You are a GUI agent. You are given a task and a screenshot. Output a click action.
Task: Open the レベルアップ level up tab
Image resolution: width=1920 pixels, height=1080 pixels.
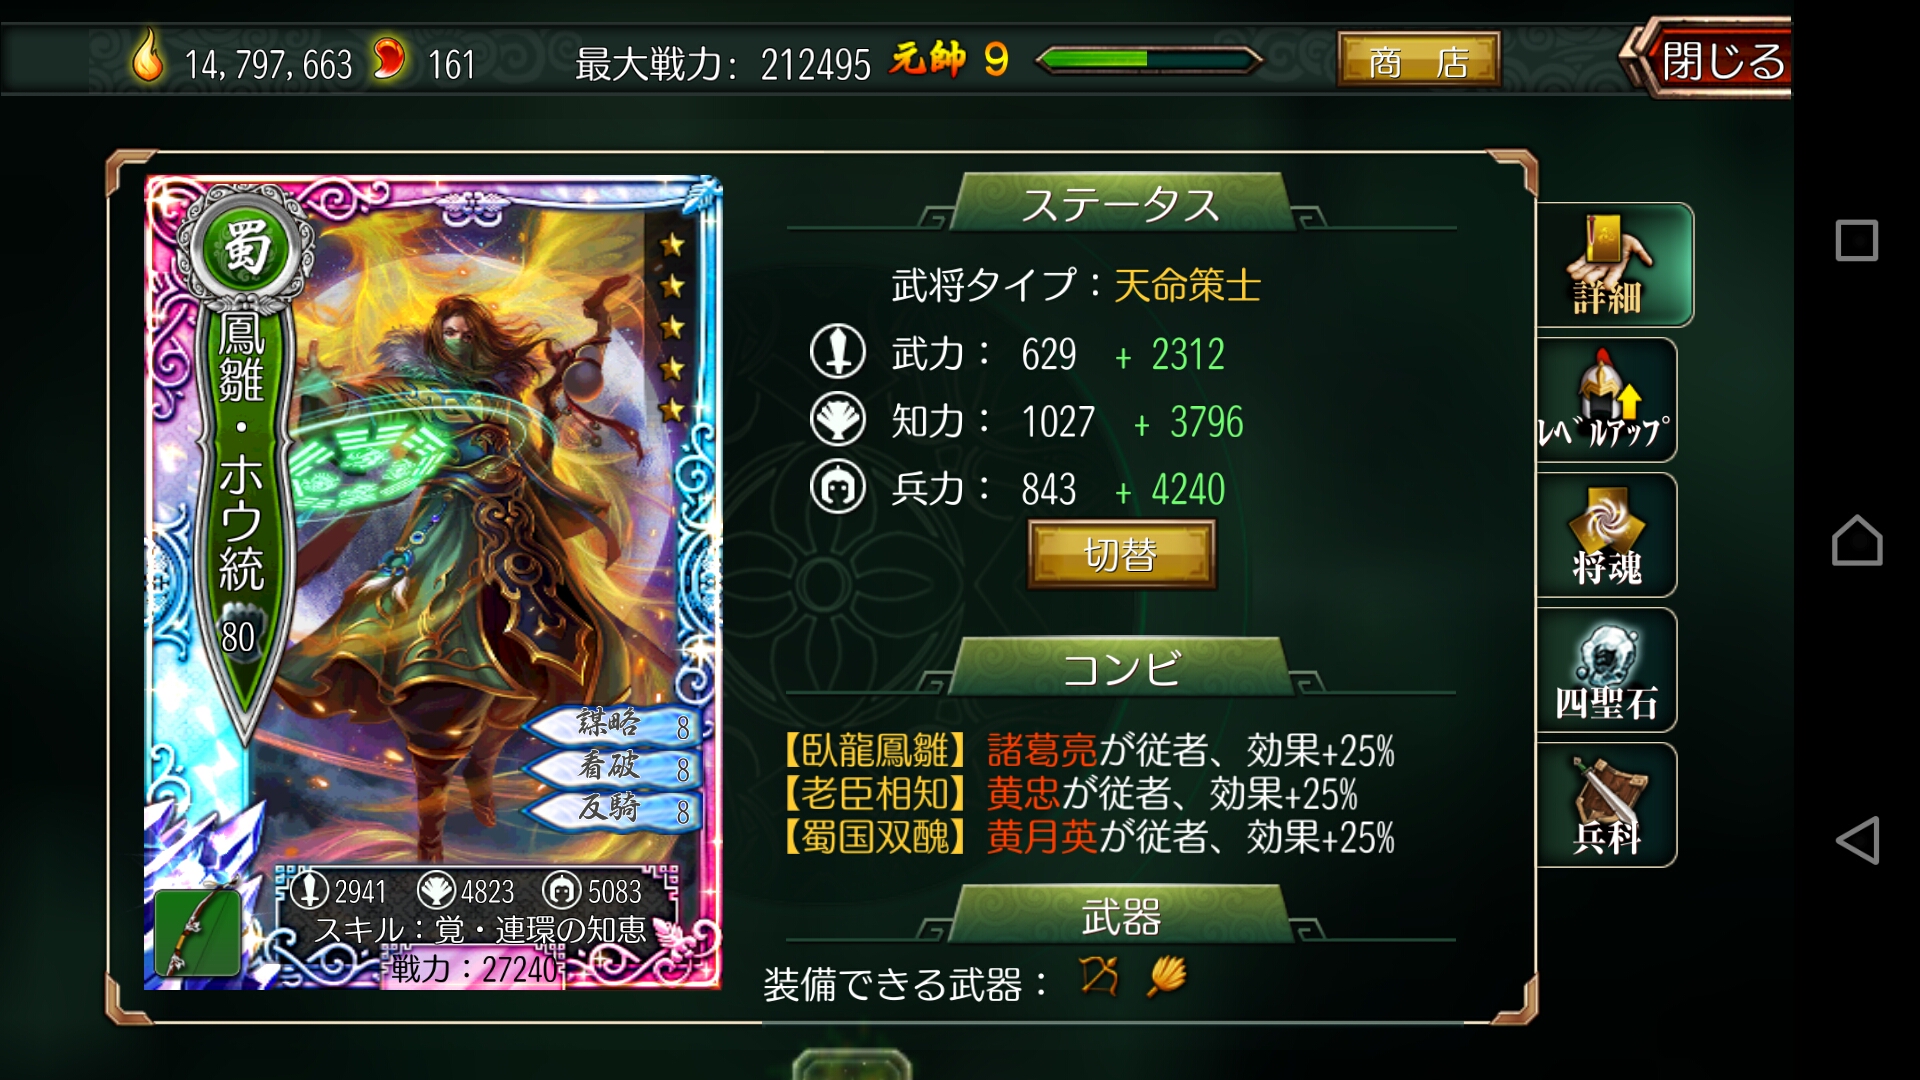(x=1606, y=400)
